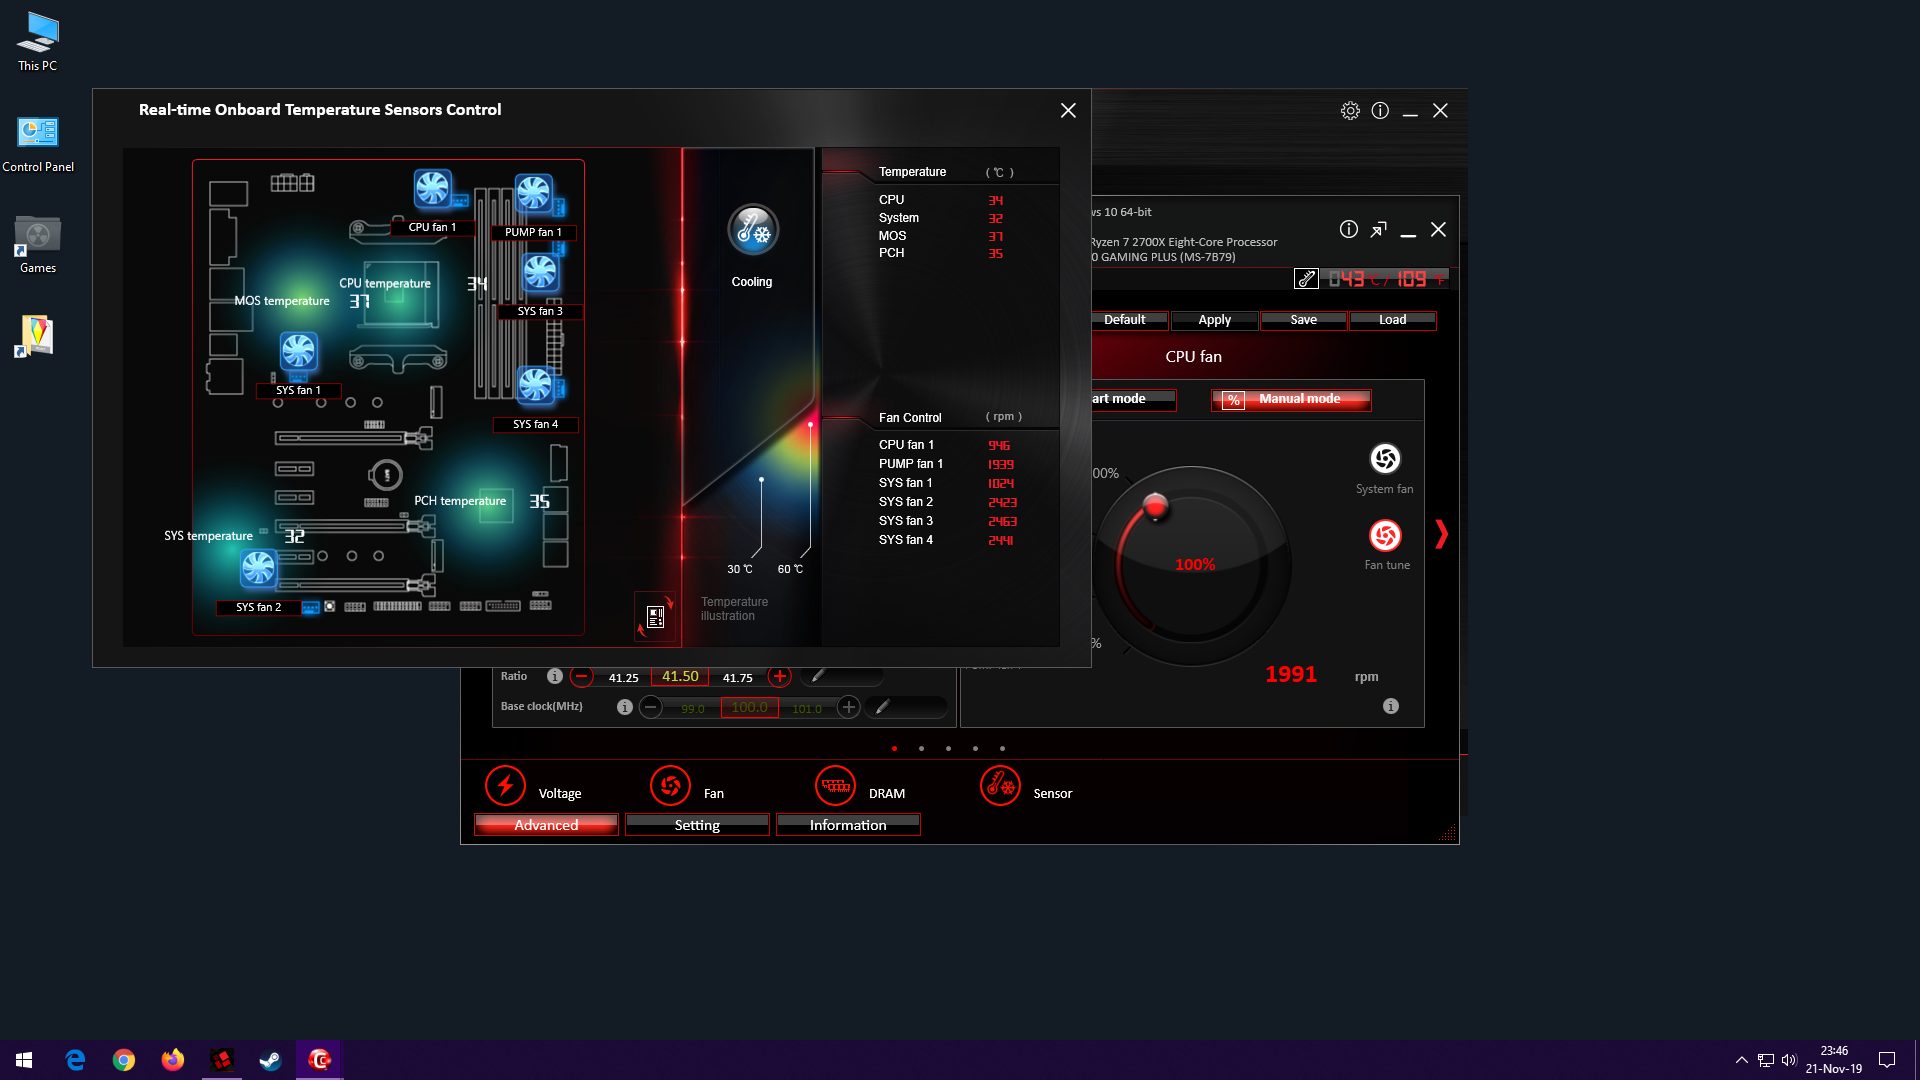Screen dimensions: 1920x1080
Task: Switch to the Setting tab
Action: [697, 825]
